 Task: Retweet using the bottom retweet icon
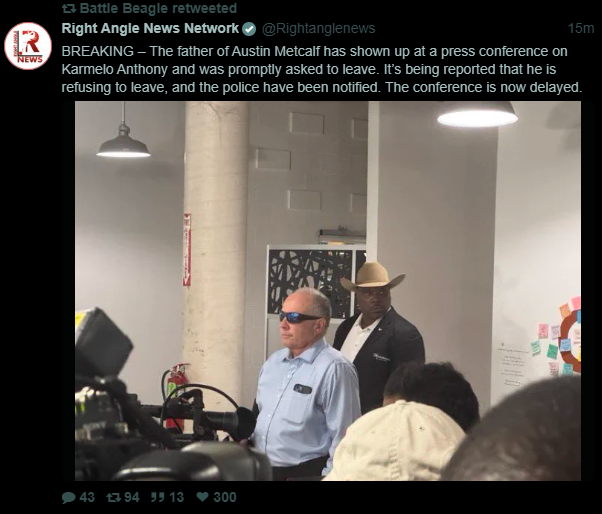113,497
